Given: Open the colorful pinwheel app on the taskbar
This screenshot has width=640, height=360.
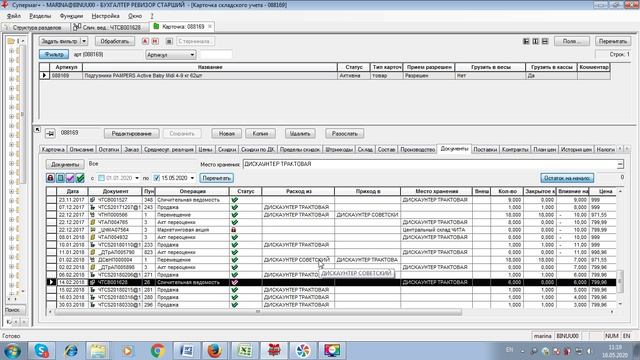Looking at the screenshot, I should point(303,351).
